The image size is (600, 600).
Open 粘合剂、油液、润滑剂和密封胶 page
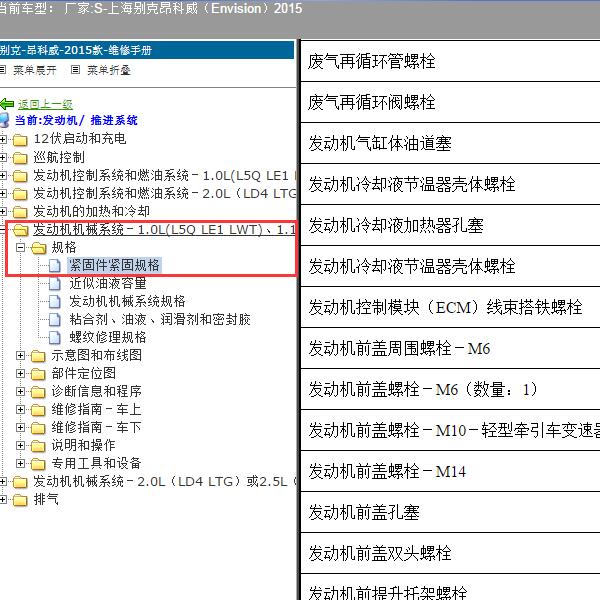pos(160,319)
